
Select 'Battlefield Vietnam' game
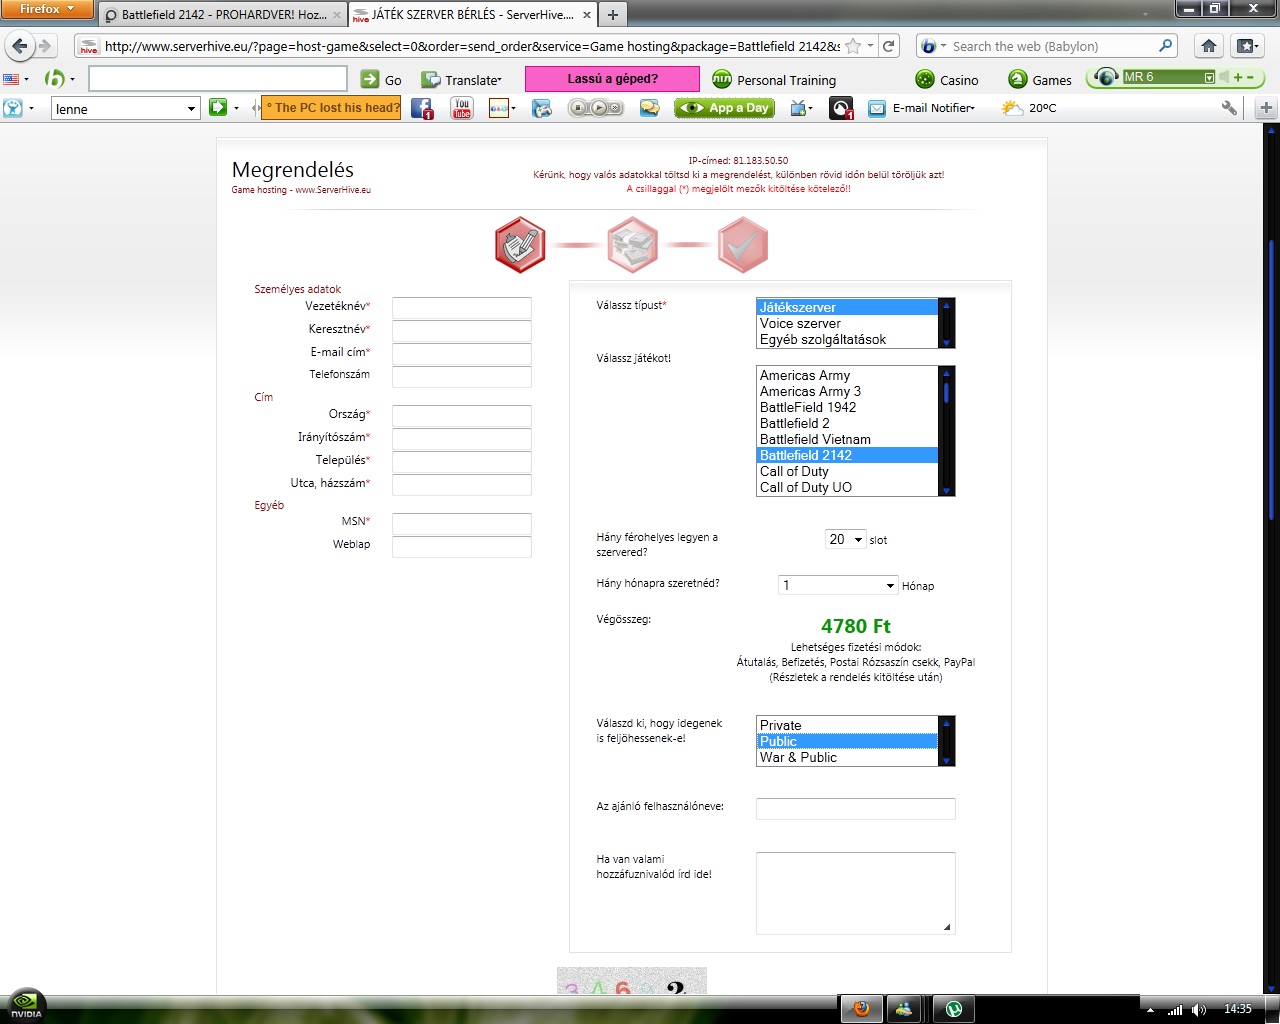847,439
